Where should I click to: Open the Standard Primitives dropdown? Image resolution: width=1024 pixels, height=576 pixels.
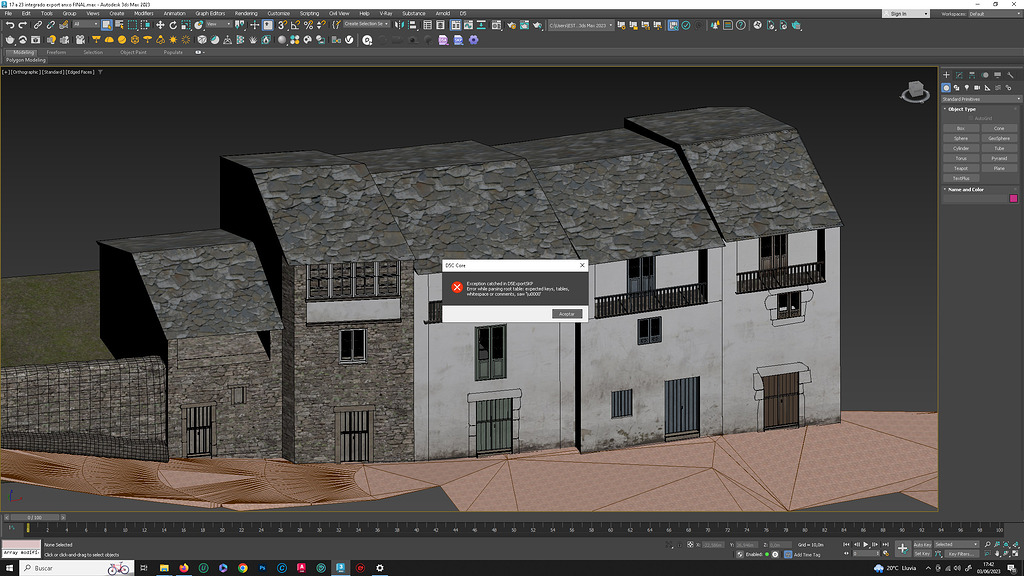pyautogui.click(x=982, y=98)
